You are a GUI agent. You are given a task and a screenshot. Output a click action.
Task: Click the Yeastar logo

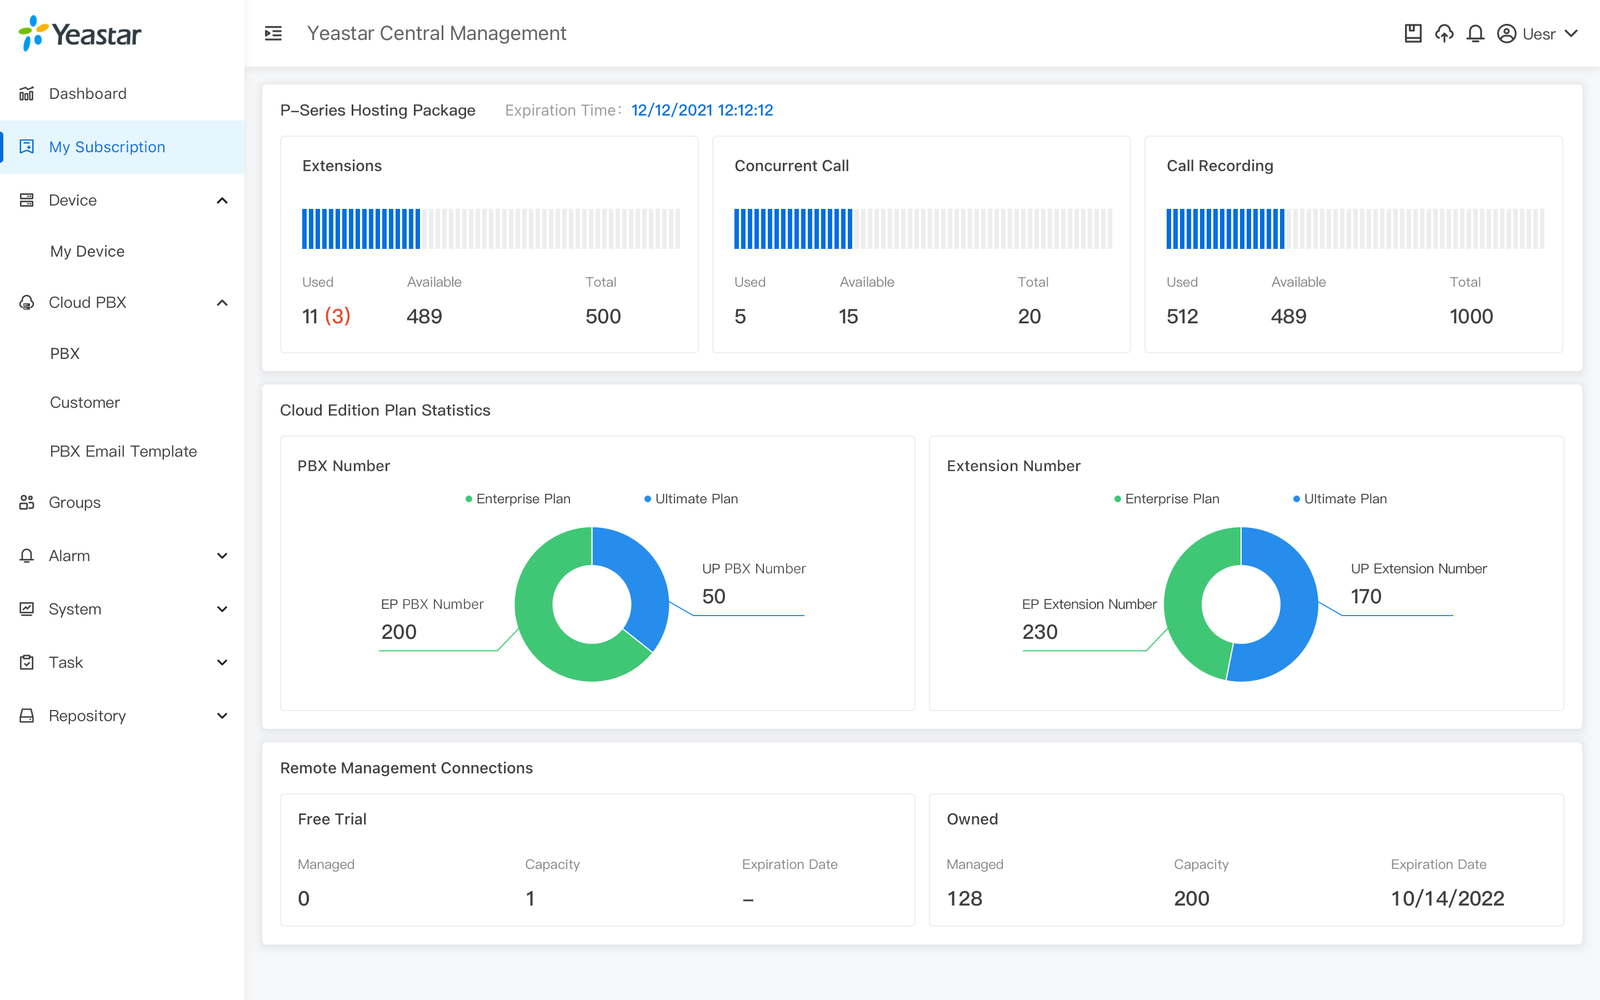click(80, 34)
